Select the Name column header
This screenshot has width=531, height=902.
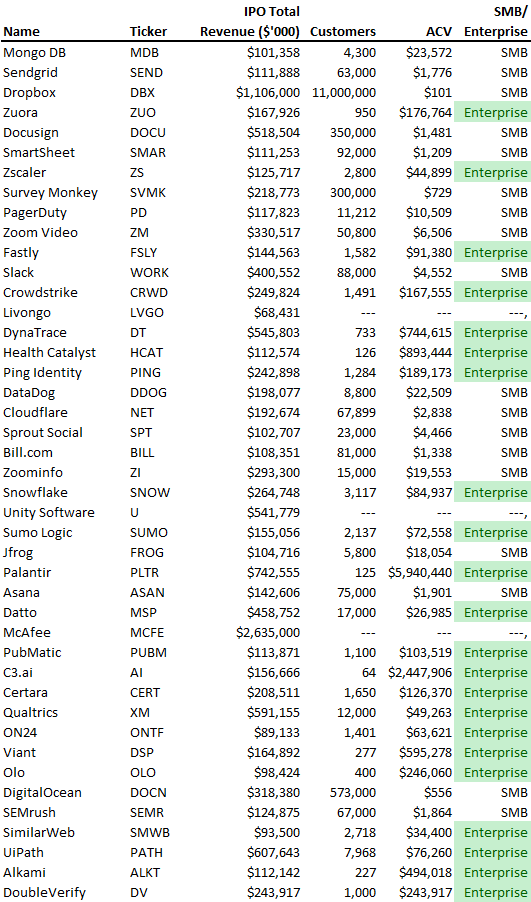[x=21, y=32]
